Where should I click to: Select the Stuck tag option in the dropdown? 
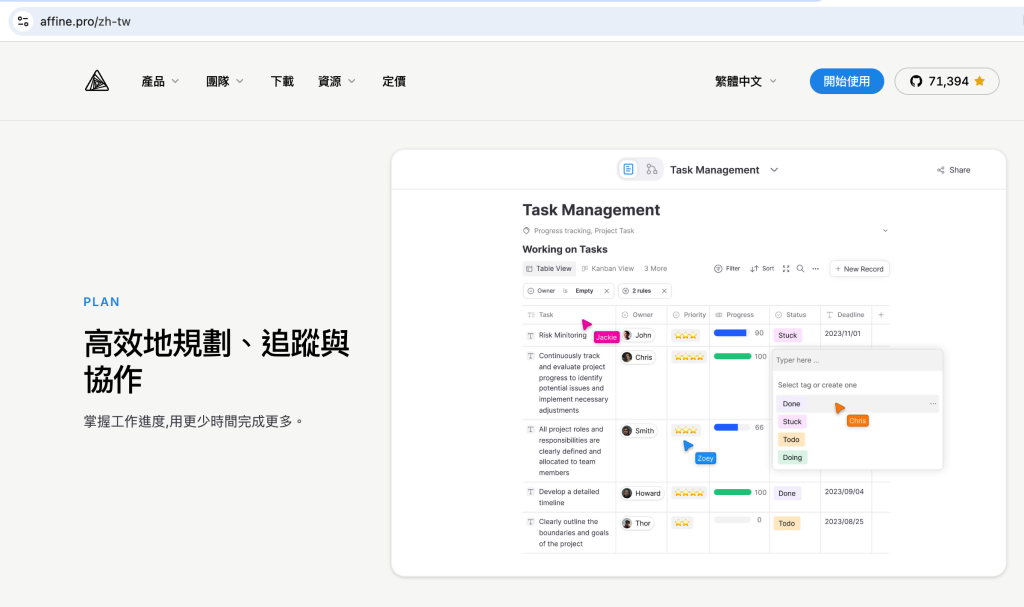coord(792,421)
